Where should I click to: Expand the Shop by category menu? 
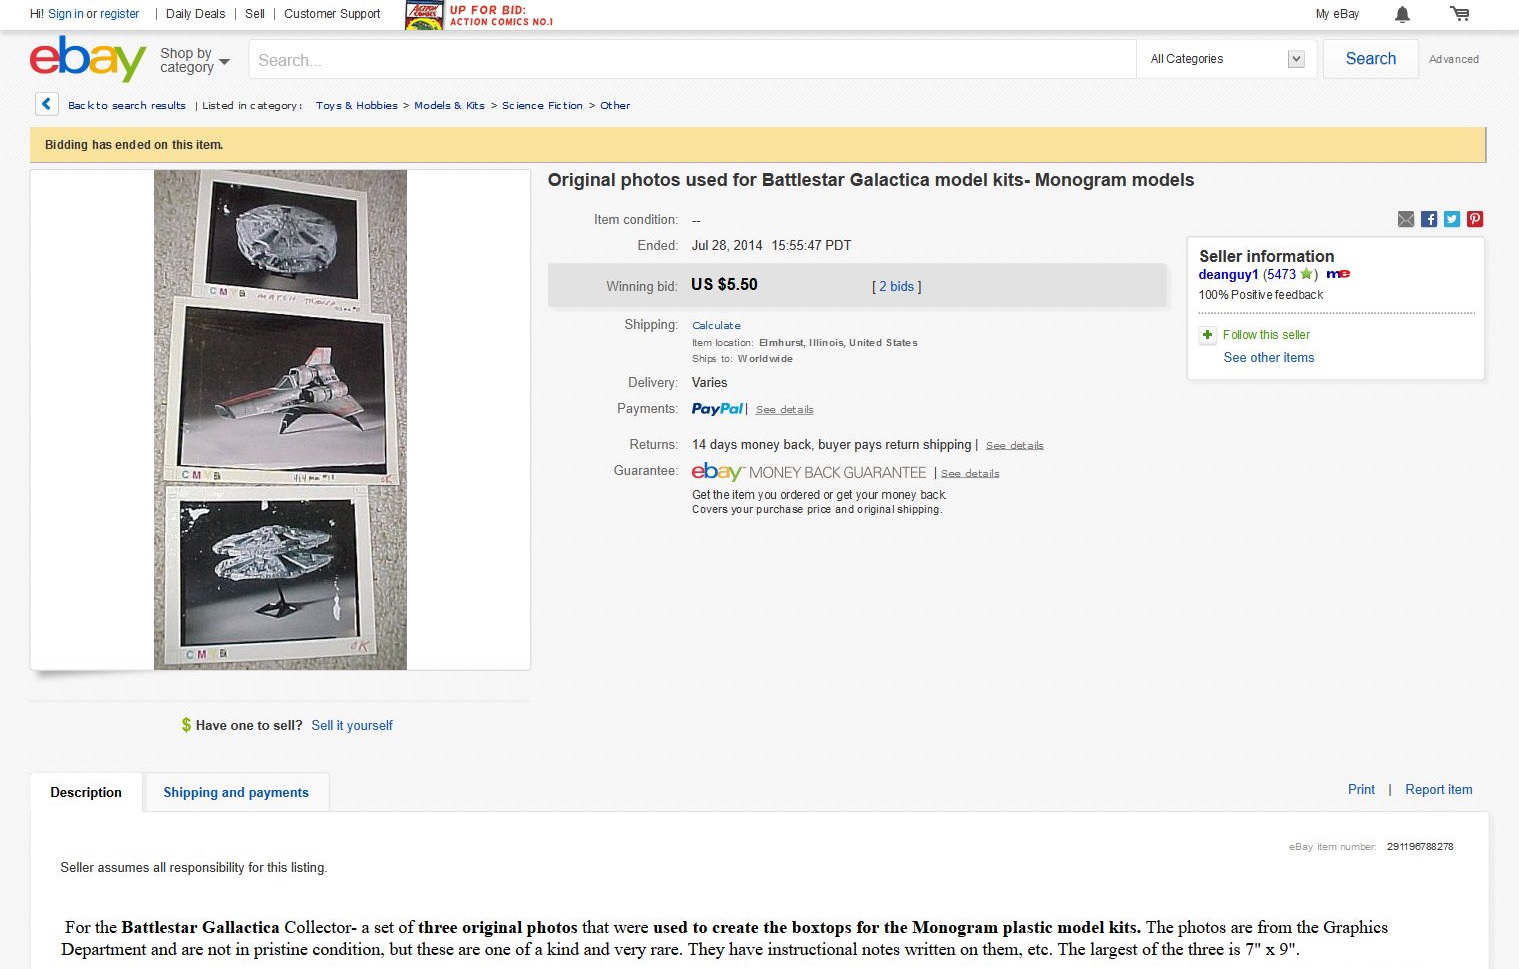tap(195, 60)
